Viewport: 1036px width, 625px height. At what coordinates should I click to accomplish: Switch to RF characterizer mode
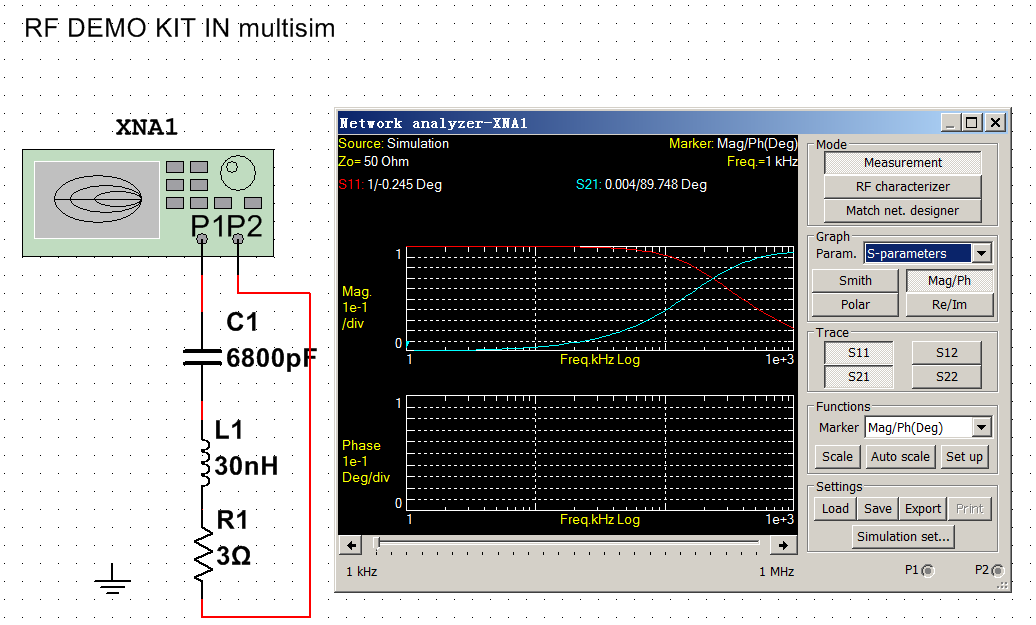click(902, 187)
